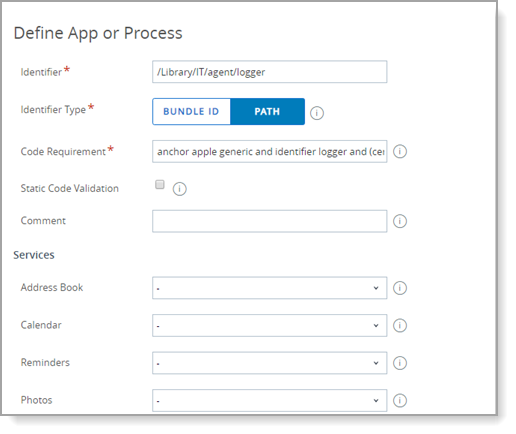Click the Code Requirement input field
The width and height of the screenshot is (516, 434).
(269, 152)
